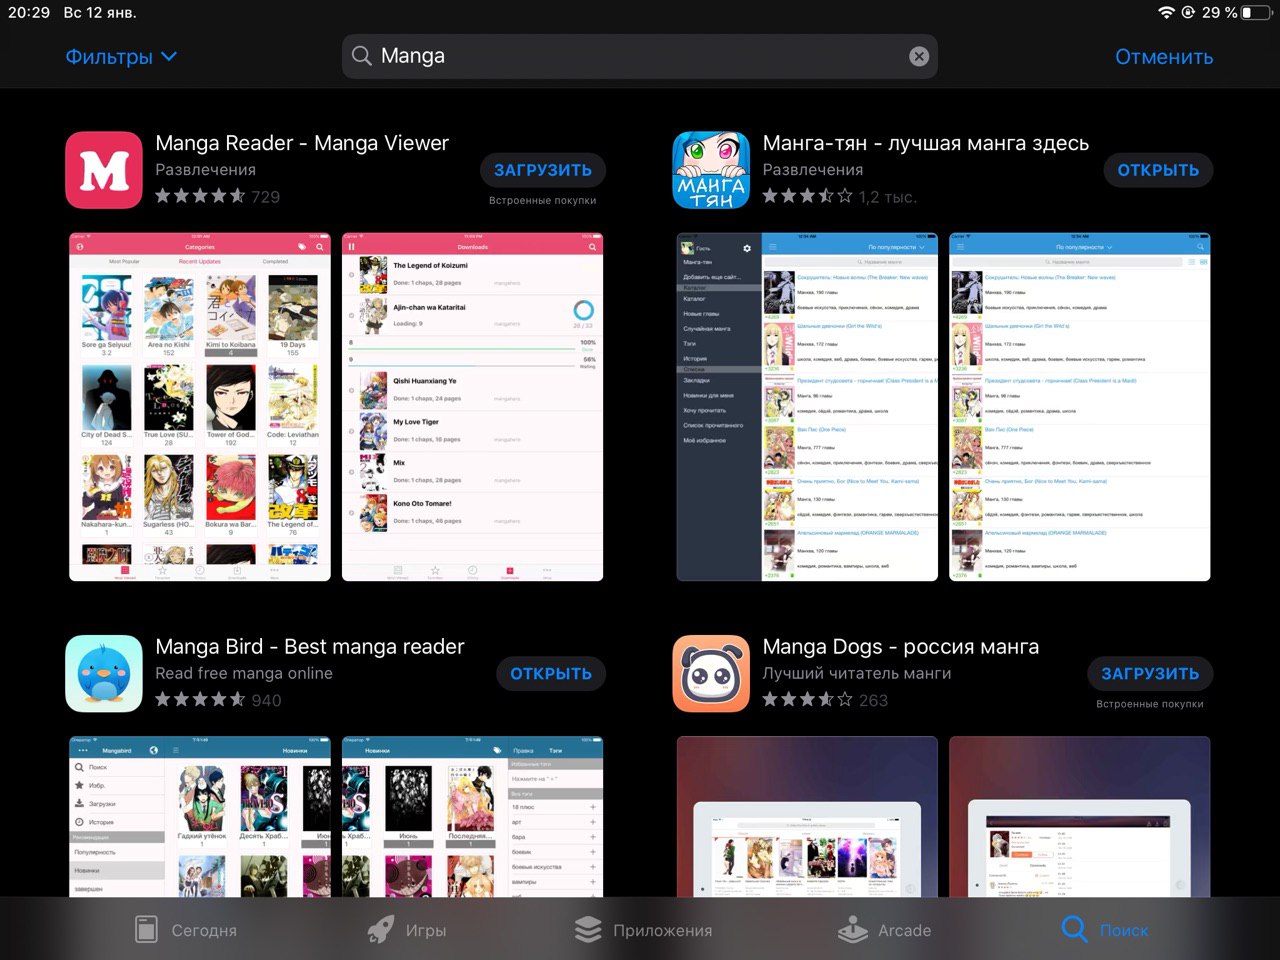Tap the Манга-тян rating 1,2 тыс.
This screenshot has width=1280, height=960.
coord(839,196)
